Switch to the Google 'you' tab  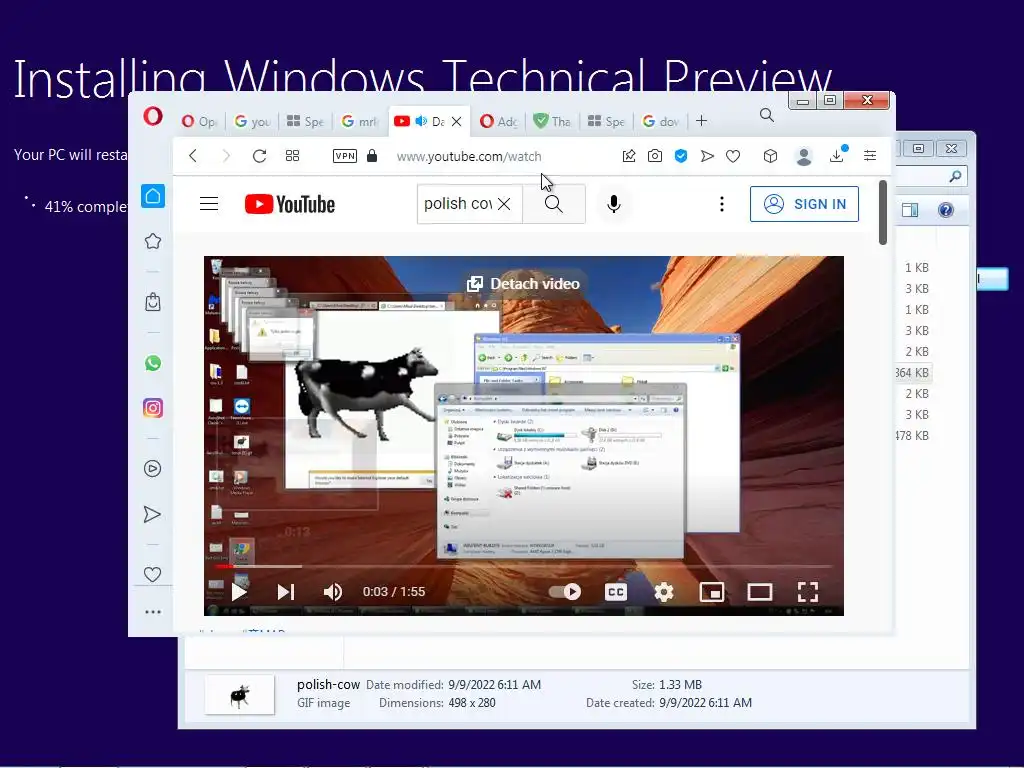click(252, 121)
